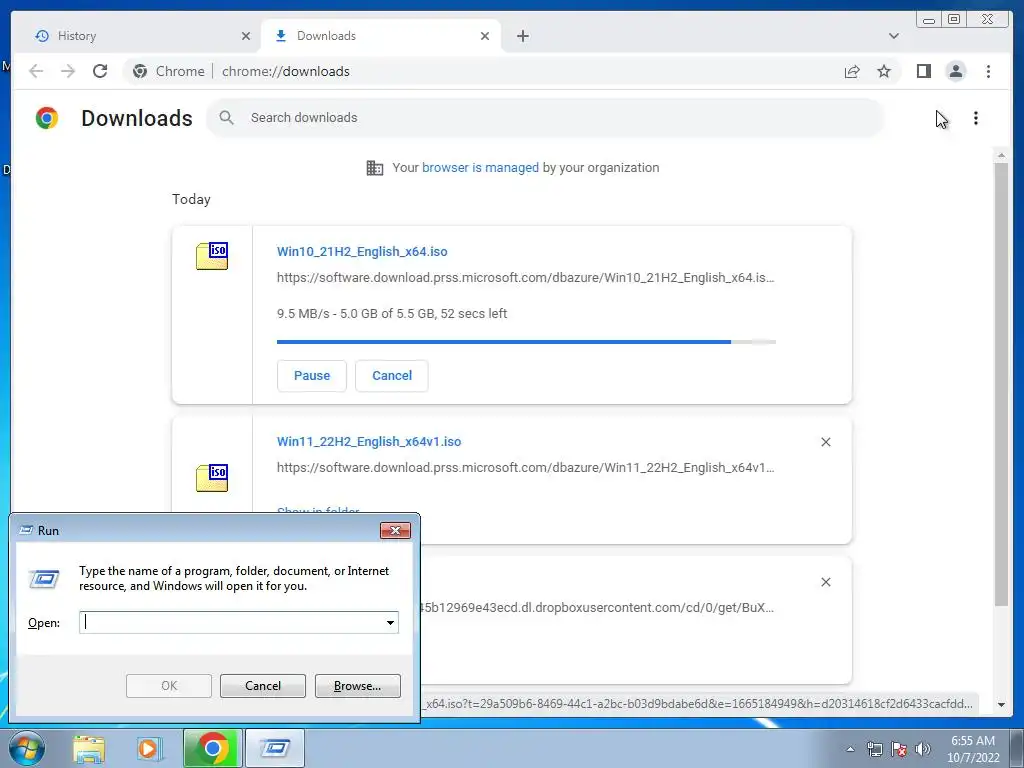Screen dimensions: 1024x768
Task: Go back with the browser back arrow
Action: 36,71
